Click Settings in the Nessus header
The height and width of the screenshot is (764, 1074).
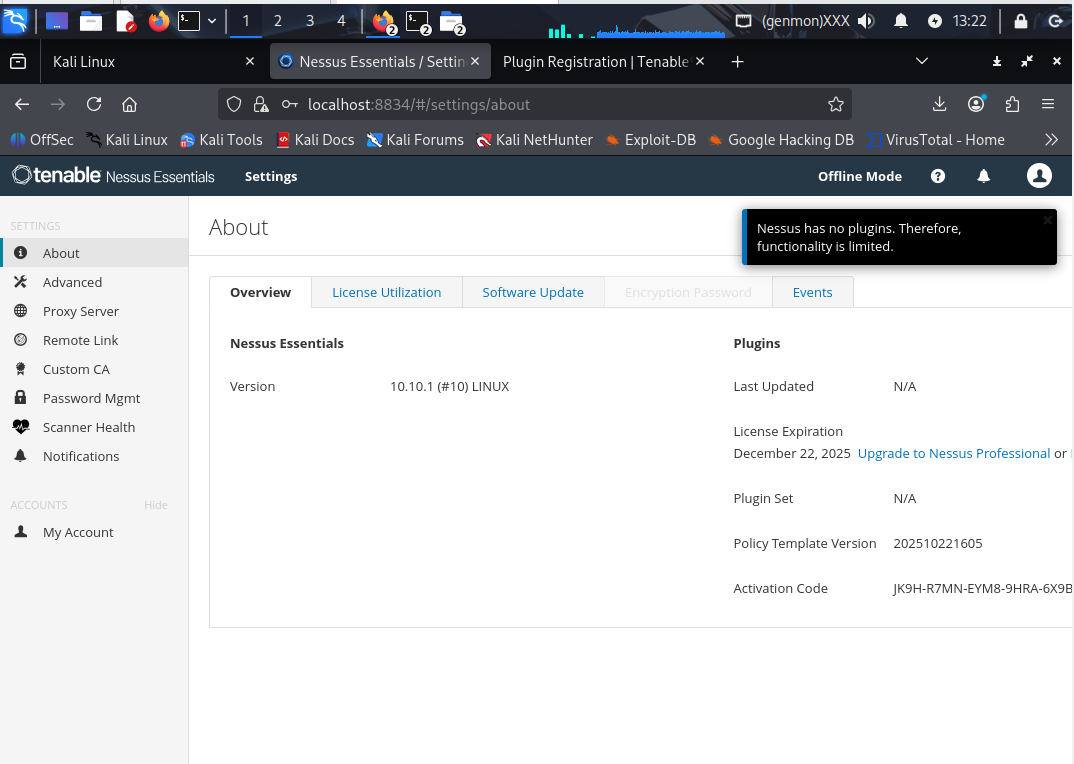(271, 177)
